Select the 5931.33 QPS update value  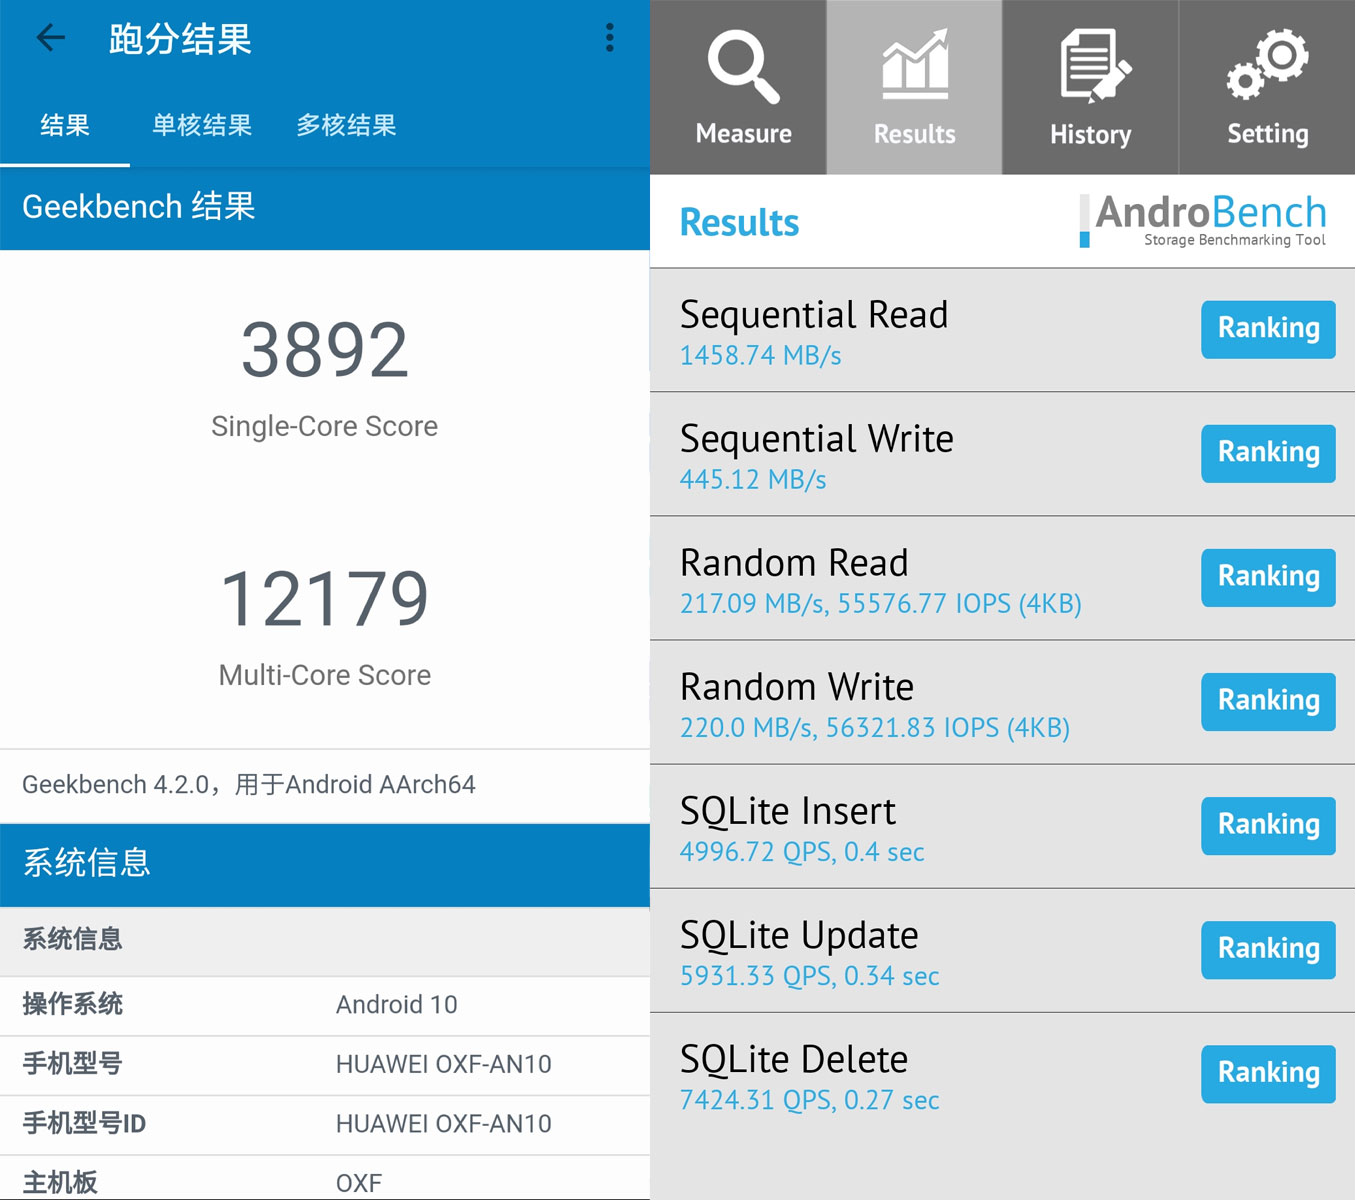756,976
